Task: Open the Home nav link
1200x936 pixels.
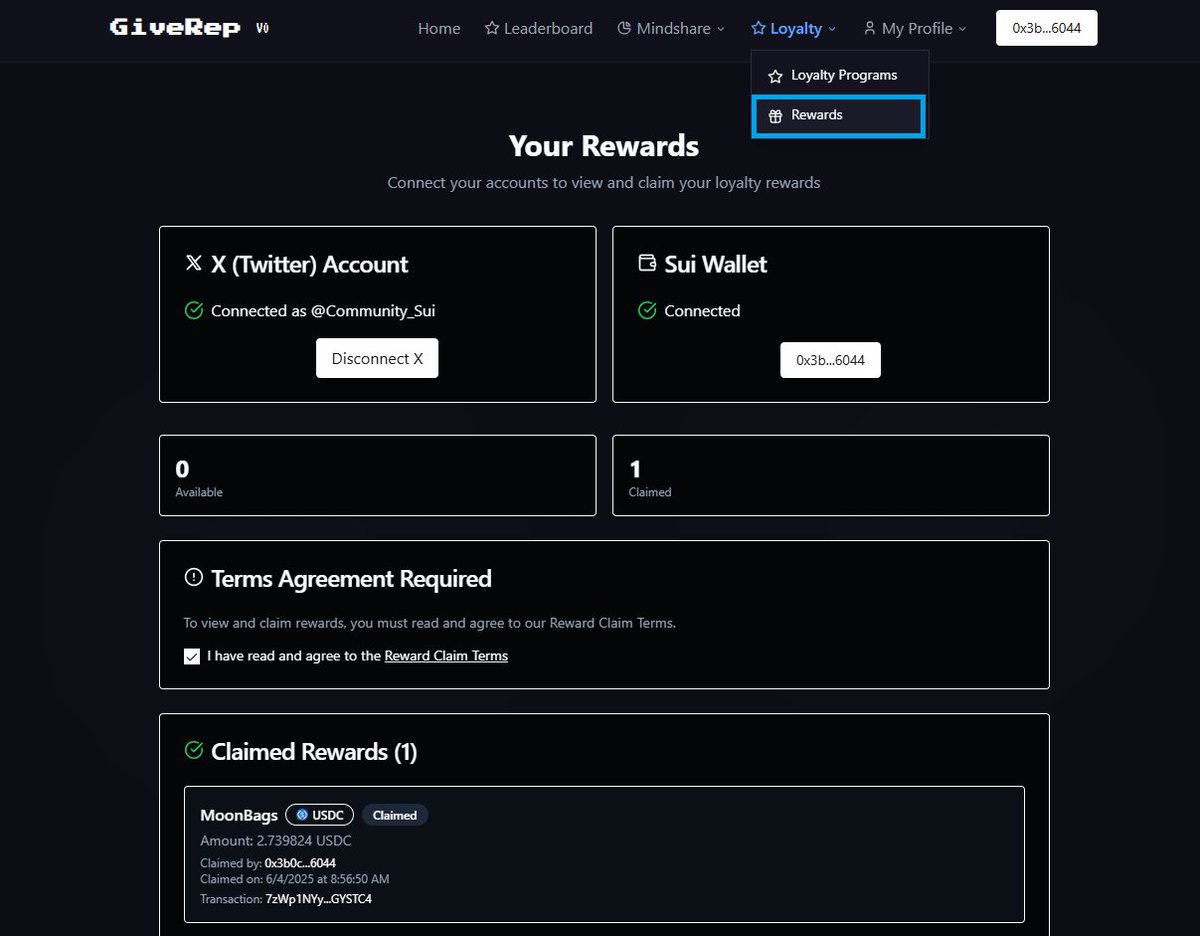Action: (439, 28)
